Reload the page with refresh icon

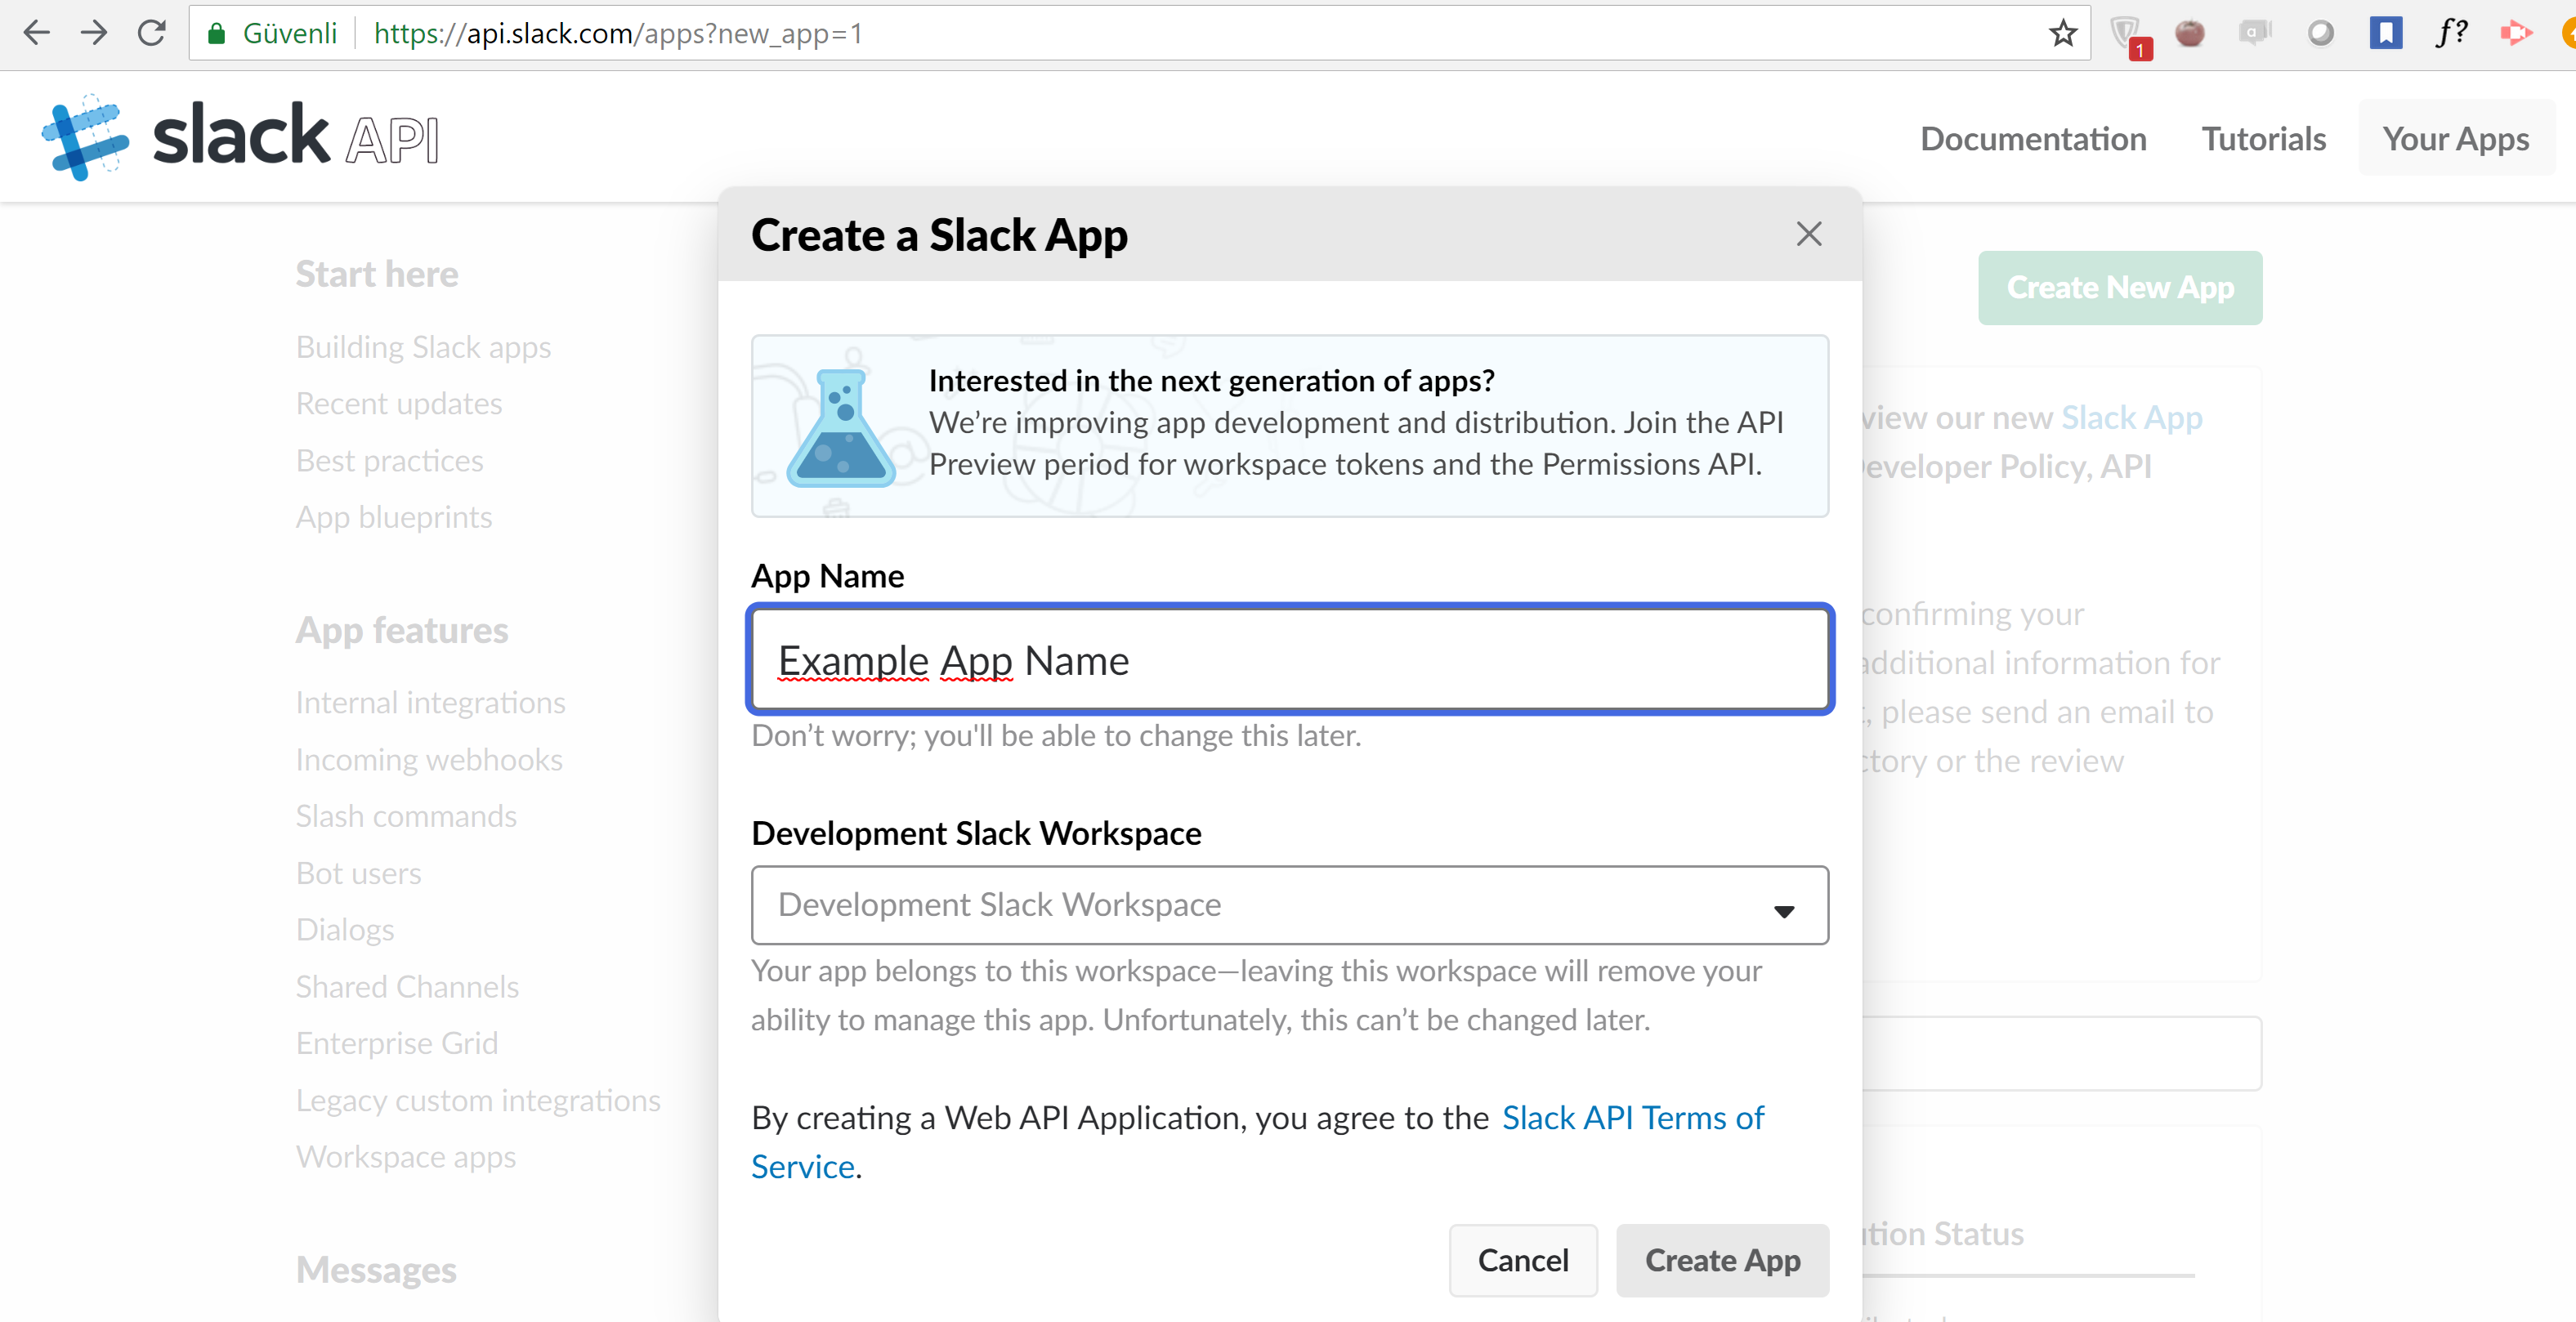[x=152, y=33]
